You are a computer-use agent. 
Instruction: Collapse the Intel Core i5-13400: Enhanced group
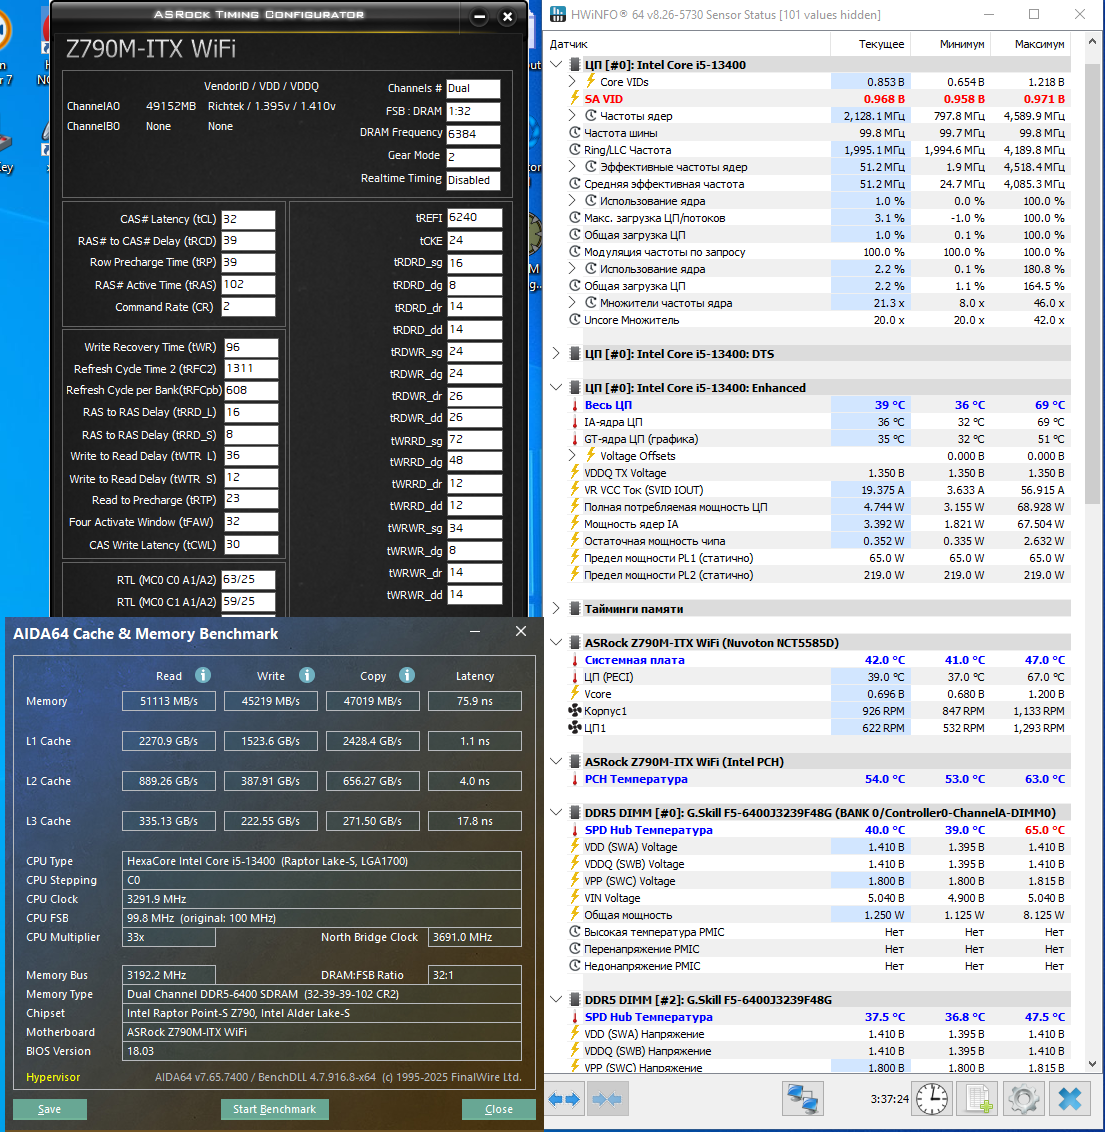pos(556,388)
